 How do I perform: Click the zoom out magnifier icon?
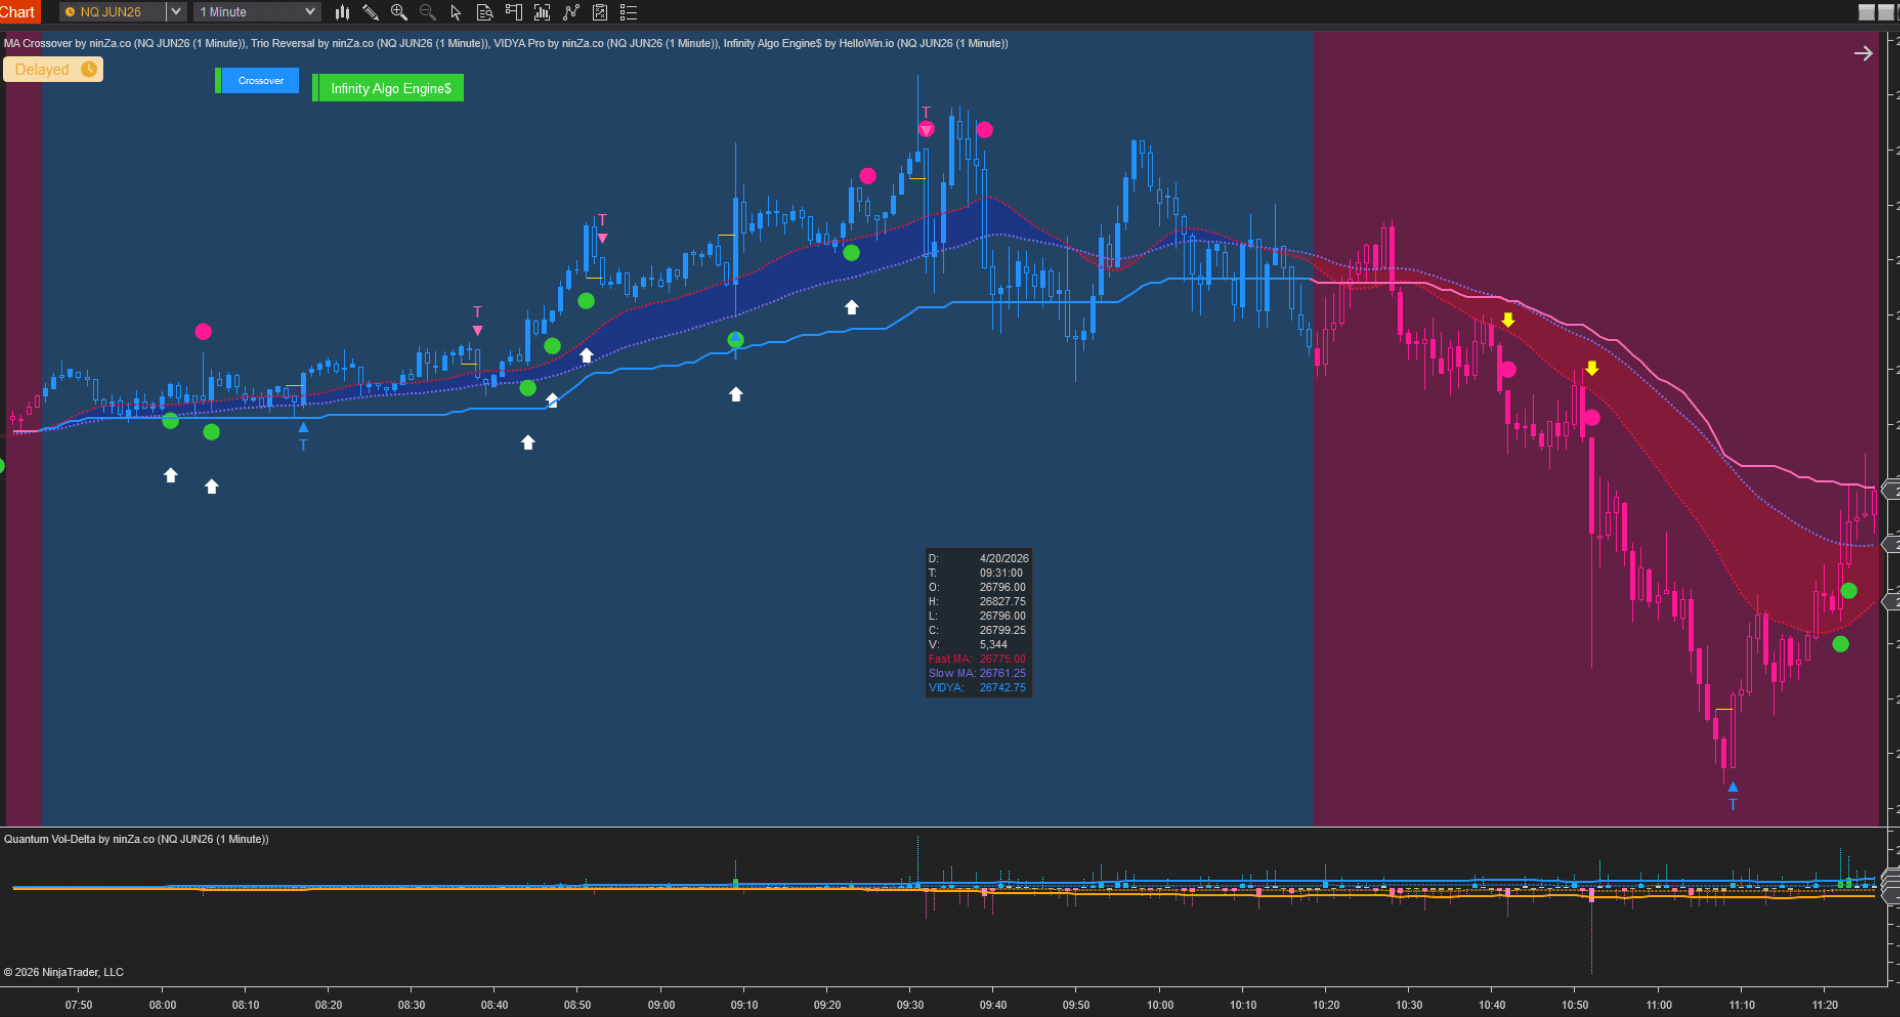[x=427, y=12]
